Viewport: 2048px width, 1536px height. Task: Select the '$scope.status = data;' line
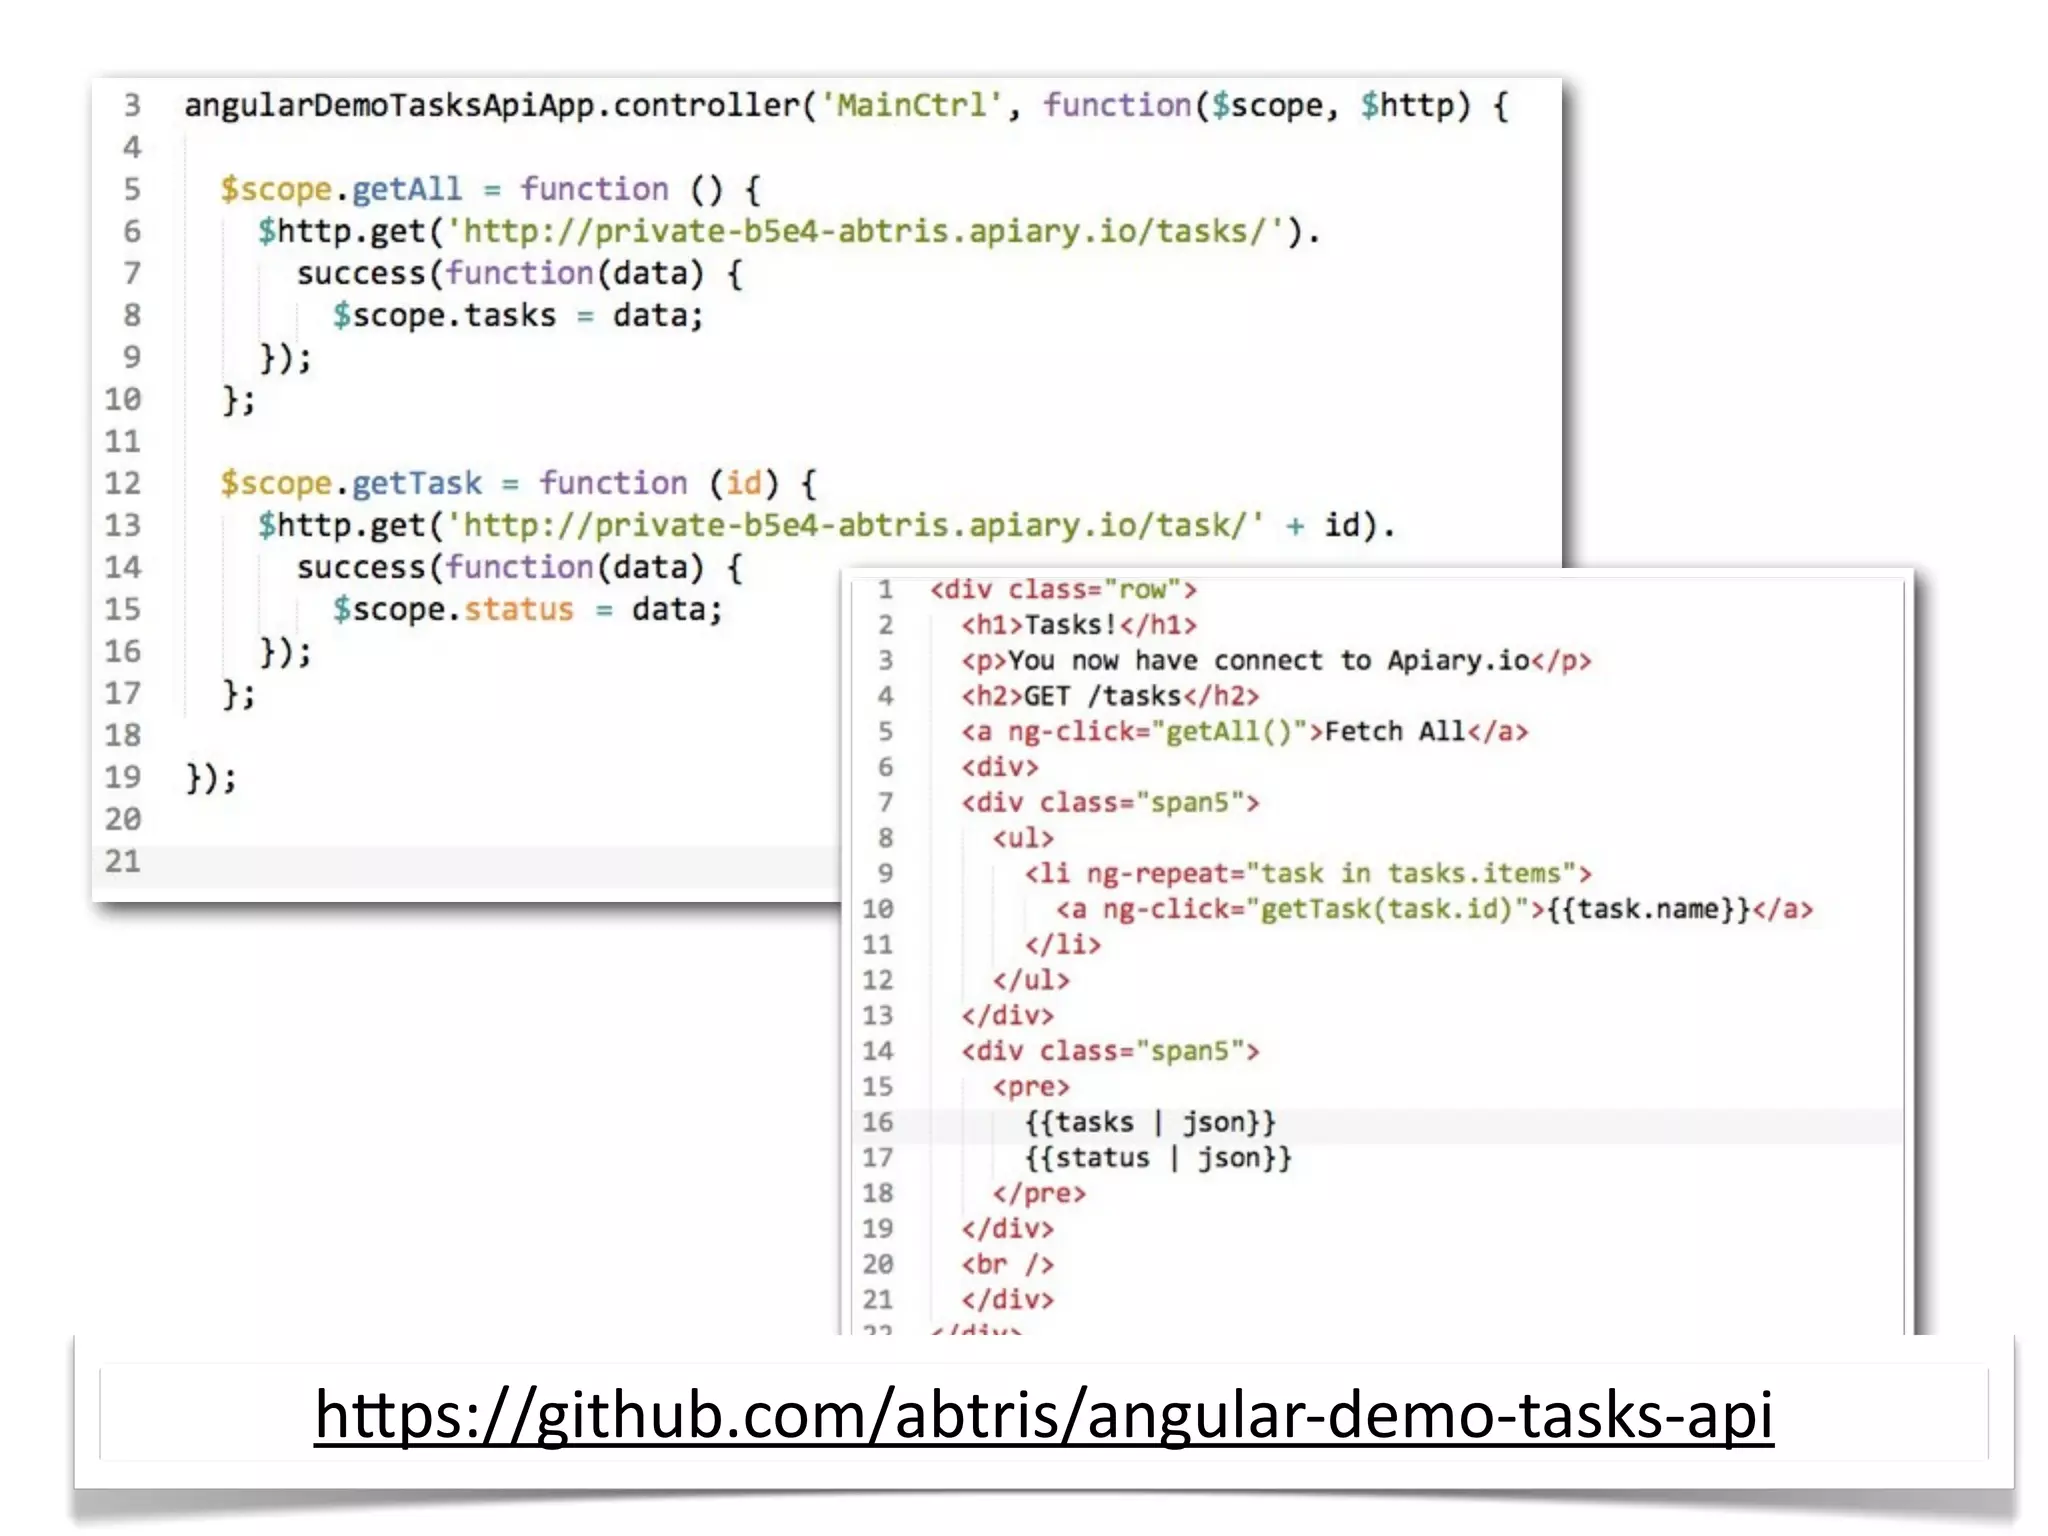[528, 609]
